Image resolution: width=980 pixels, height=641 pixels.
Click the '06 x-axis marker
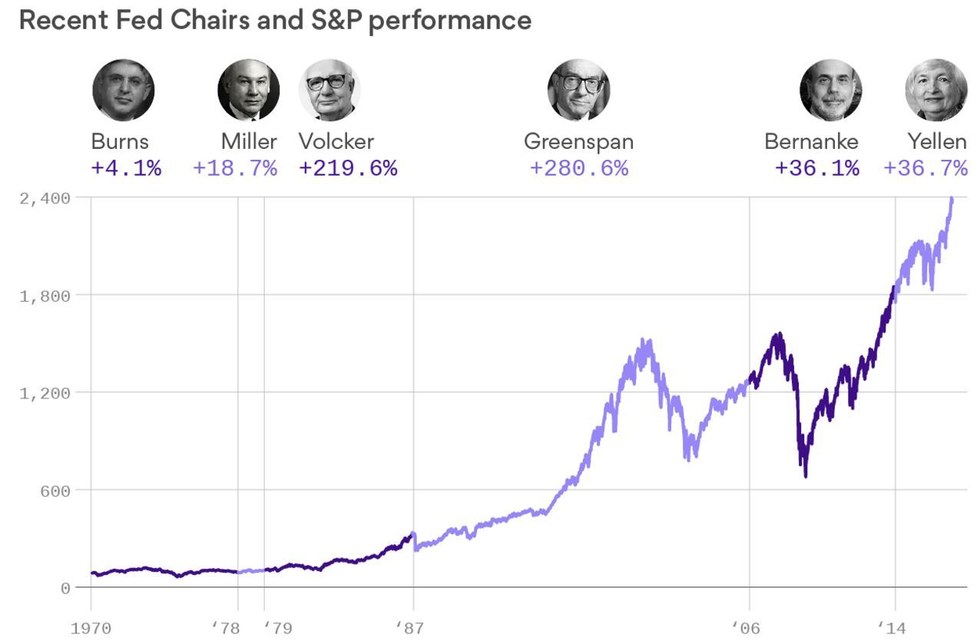click(x=749, y=627)
